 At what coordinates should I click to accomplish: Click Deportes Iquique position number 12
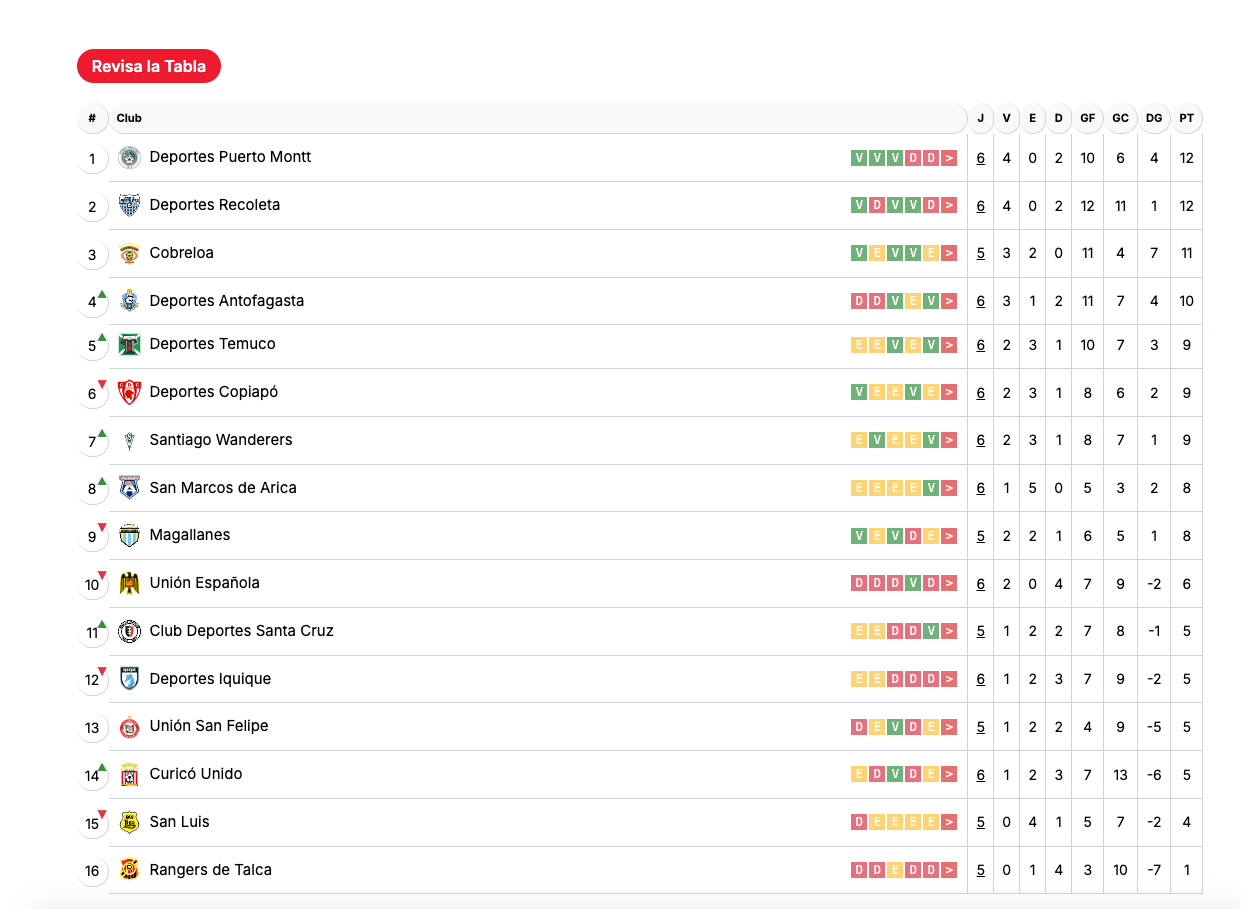[x=92, y=680]
